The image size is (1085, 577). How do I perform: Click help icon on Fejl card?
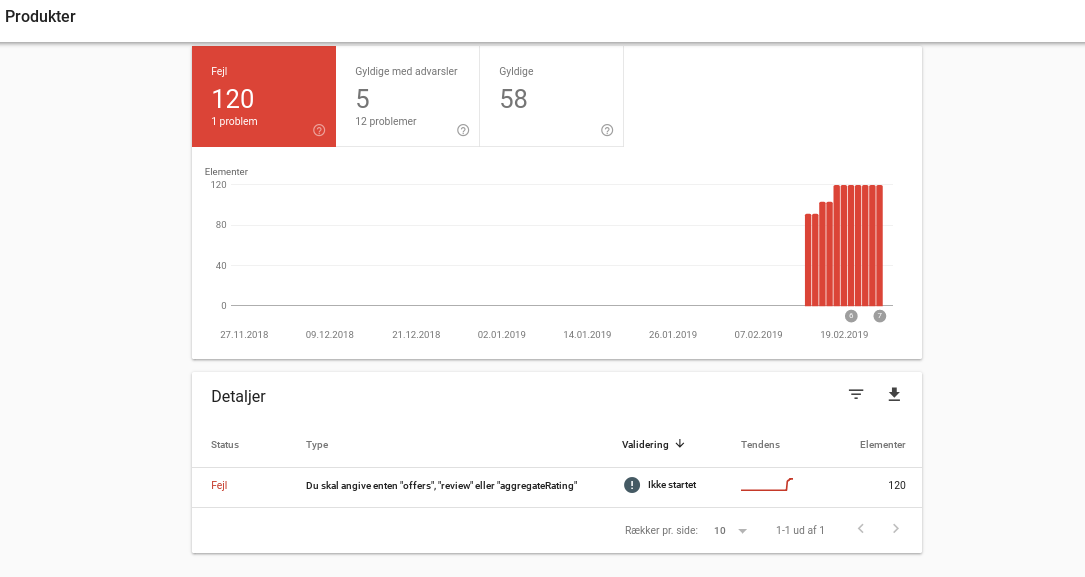(x=319, y=130)
